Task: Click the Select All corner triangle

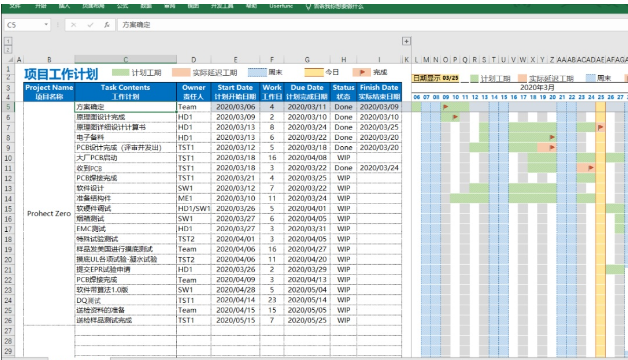Action: click(x=10, y=60)
